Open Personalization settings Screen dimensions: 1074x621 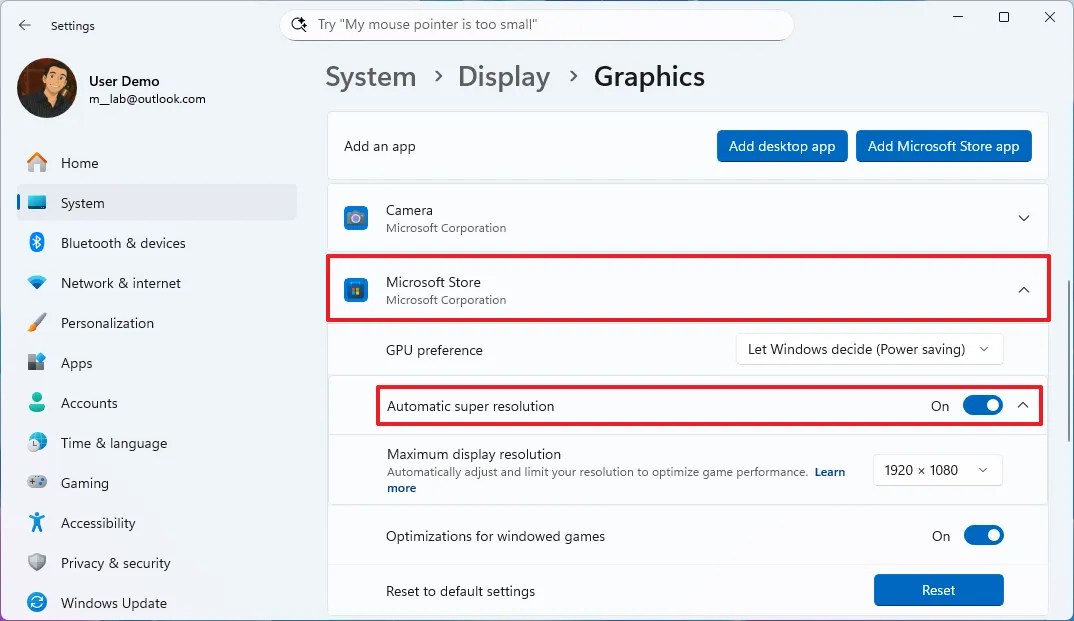pos(157,323)
